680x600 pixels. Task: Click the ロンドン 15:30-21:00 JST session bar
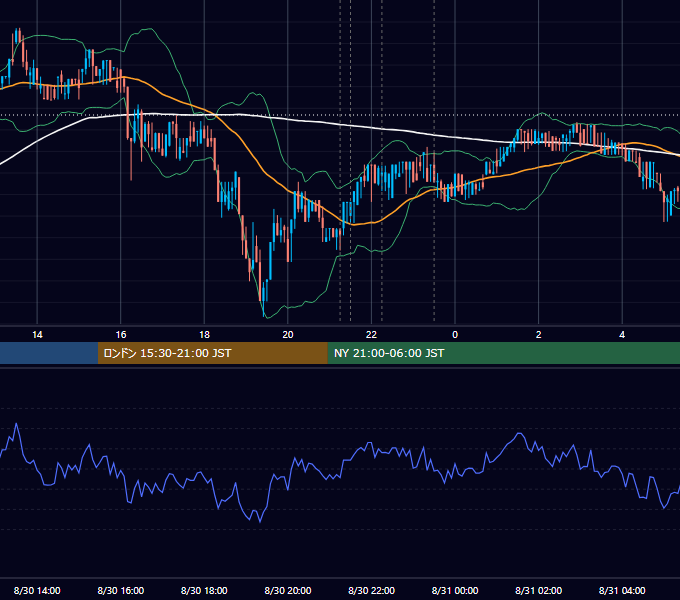pos(212,353)
